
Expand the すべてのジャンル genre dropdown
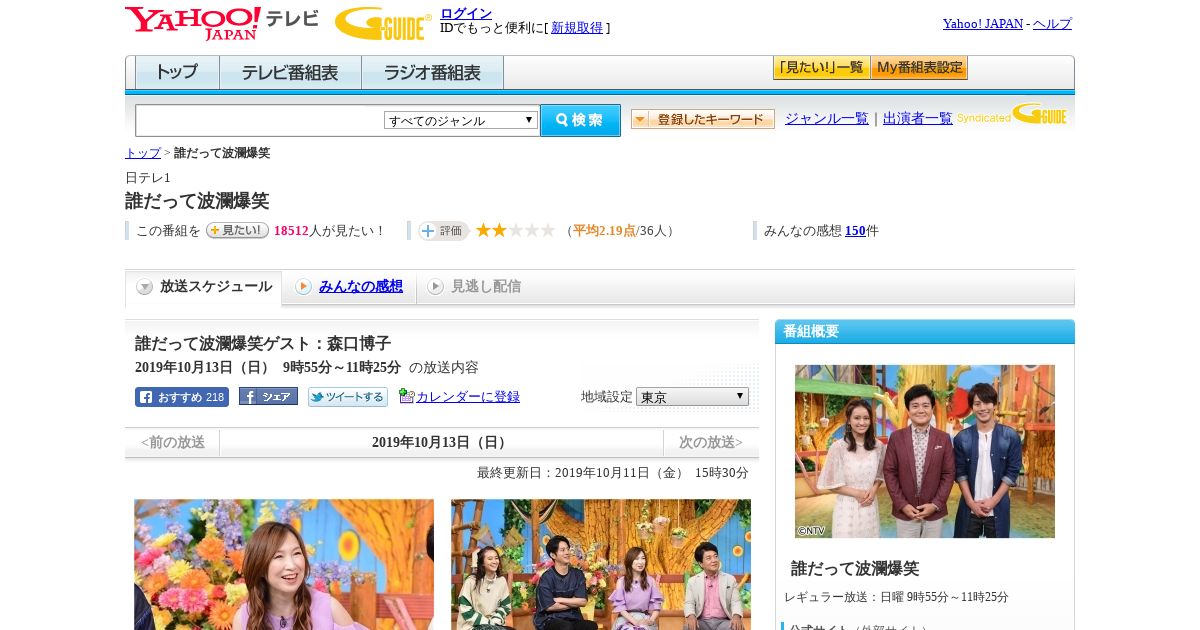click(461, 120)
